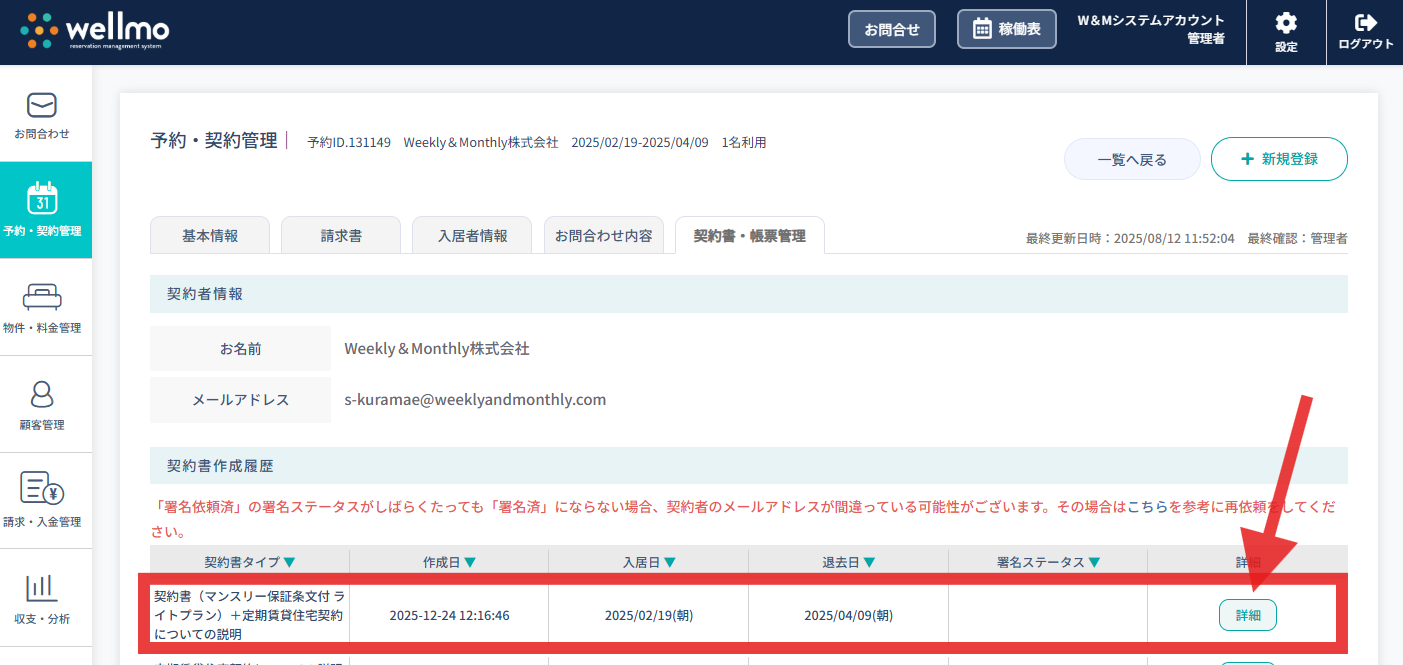This screenshot has width=1403, height=665.
Task: Open 物件・料金管理 bed sidebar icon
Action: tap(42, 297)
